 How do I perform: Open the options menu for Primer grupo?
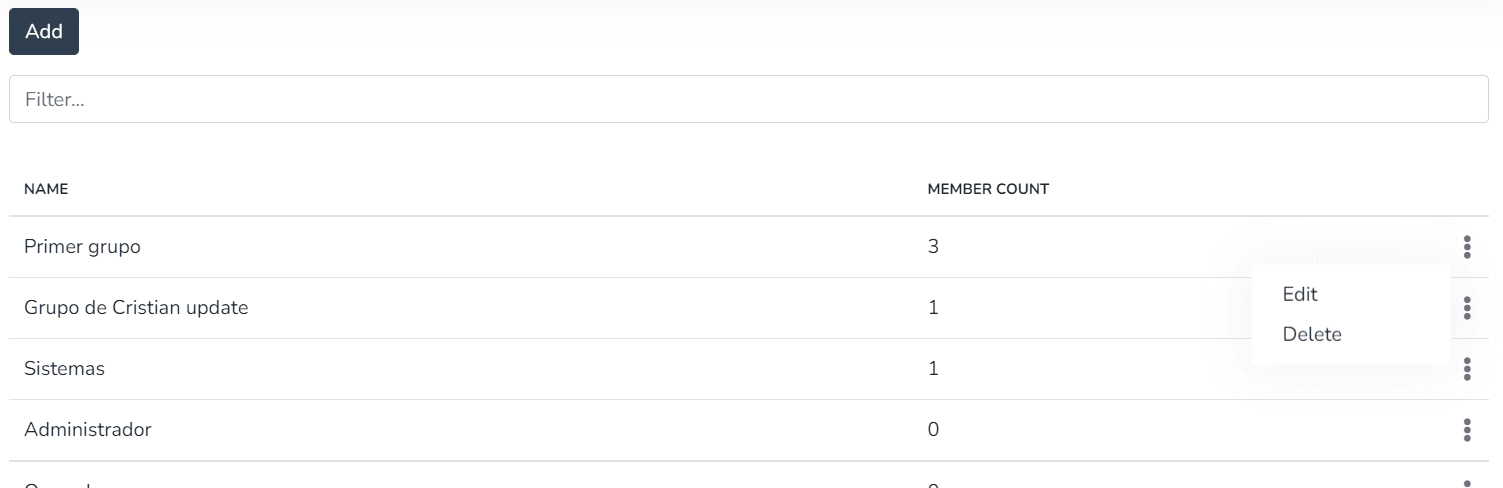coord(1466,247)
